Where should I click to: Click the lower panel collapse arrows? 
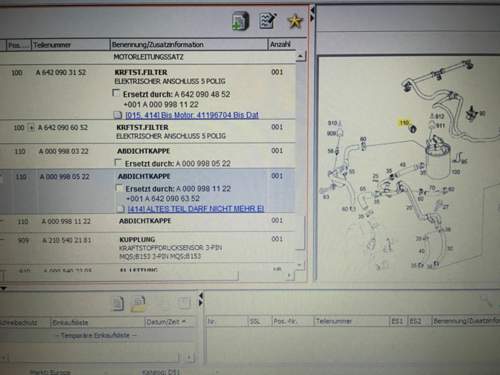point(200,299)
